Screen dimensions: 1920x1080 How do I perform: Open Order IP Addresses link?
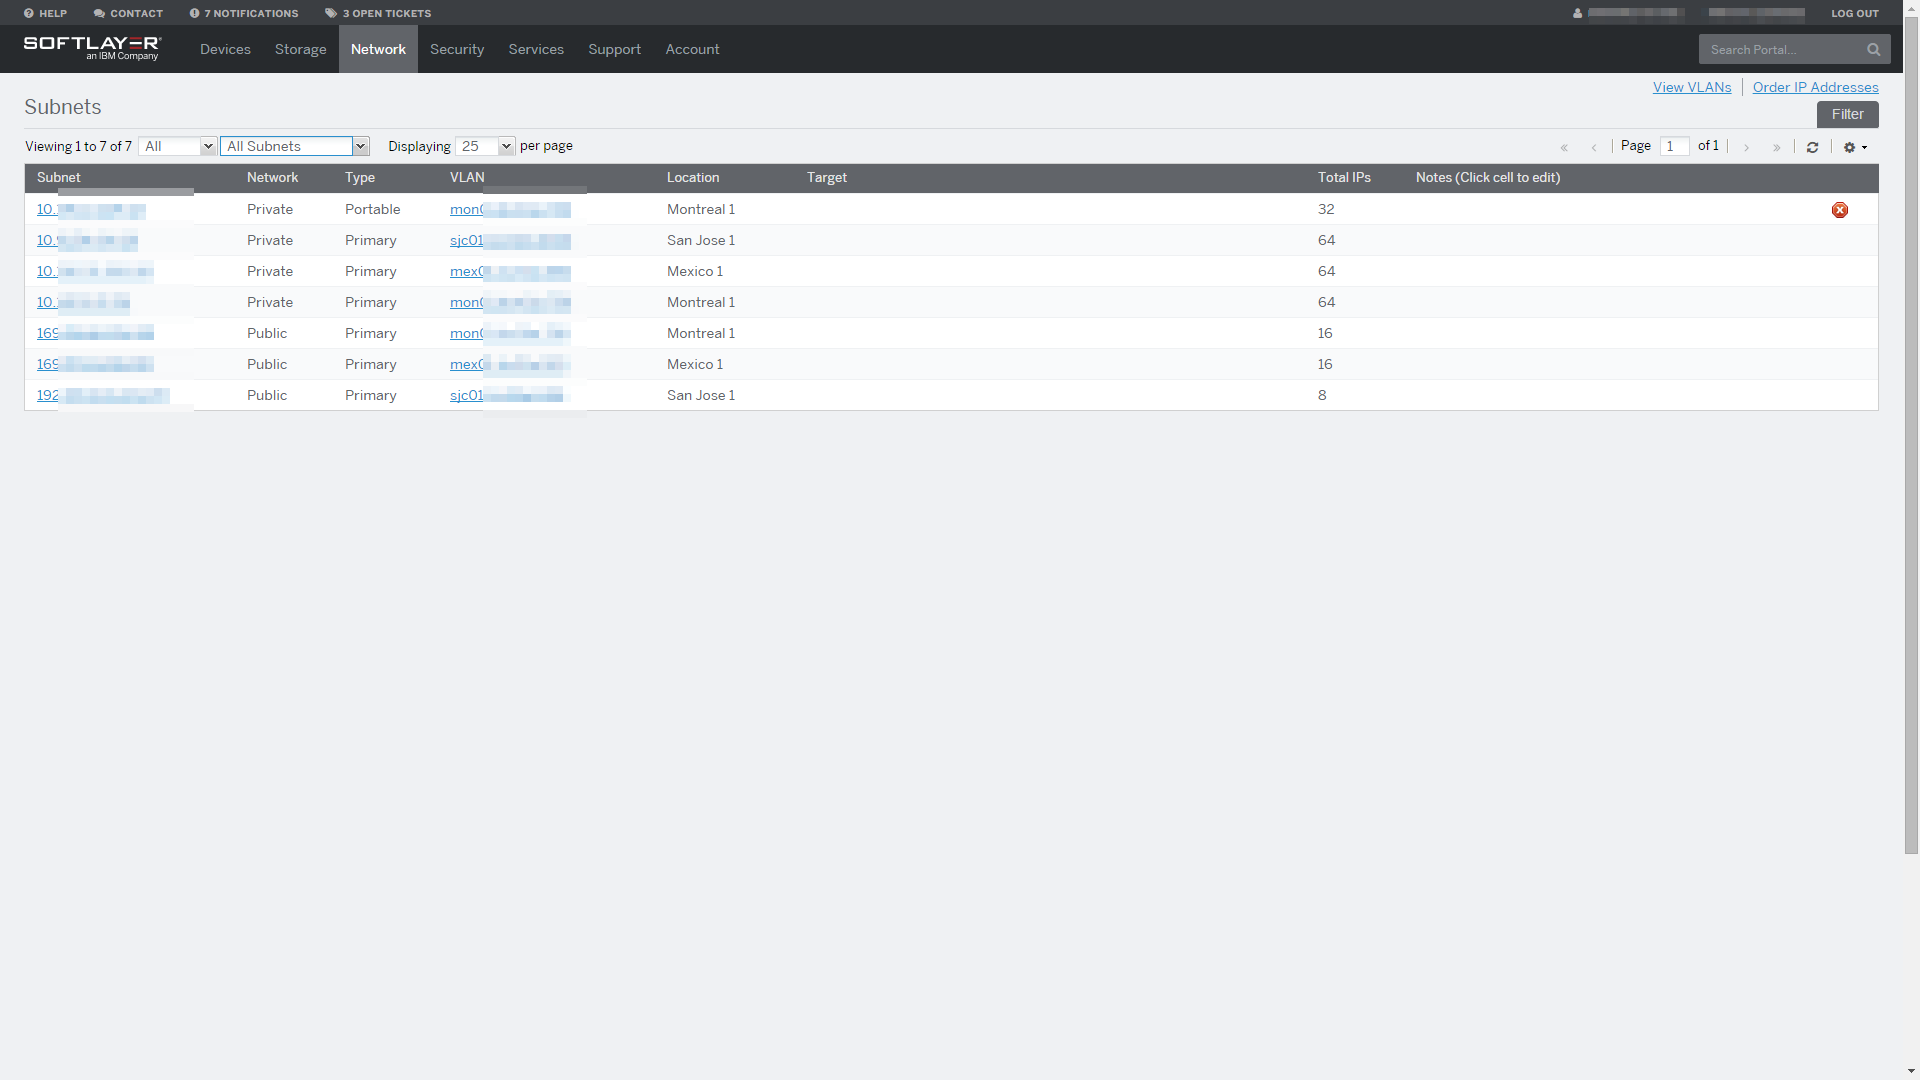click(1815, 87)
